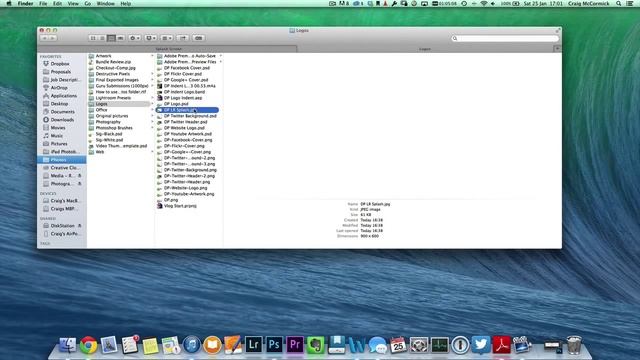Viewport: 640px width, 360px height.
Task: Select Proposals in the sidebar
Action: (61, 72)
